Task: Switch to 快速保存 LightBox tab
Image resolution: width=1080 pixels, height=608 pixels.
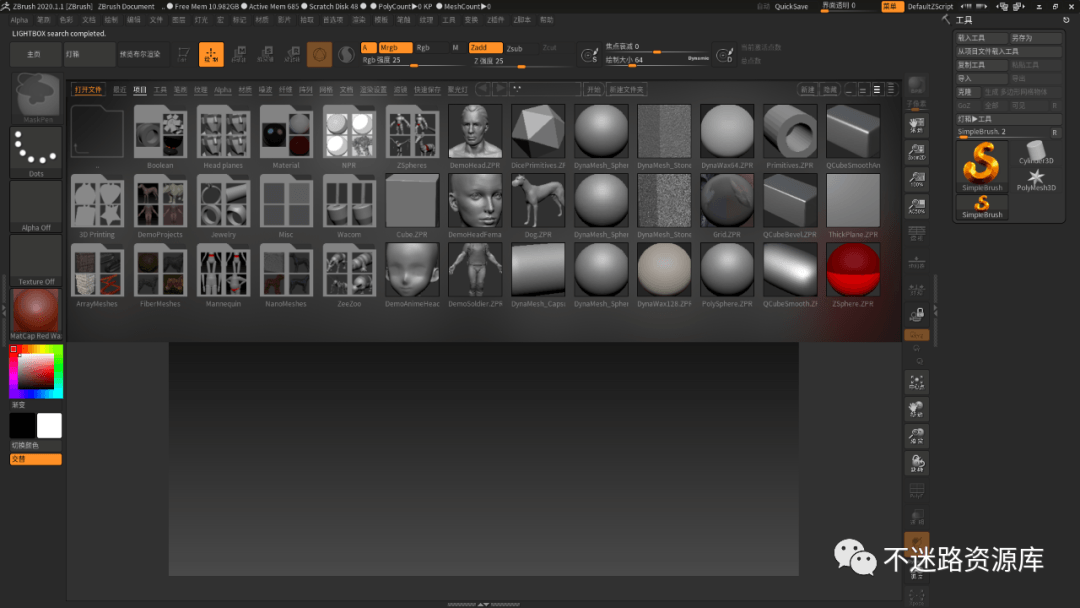Action: (427, 90)
